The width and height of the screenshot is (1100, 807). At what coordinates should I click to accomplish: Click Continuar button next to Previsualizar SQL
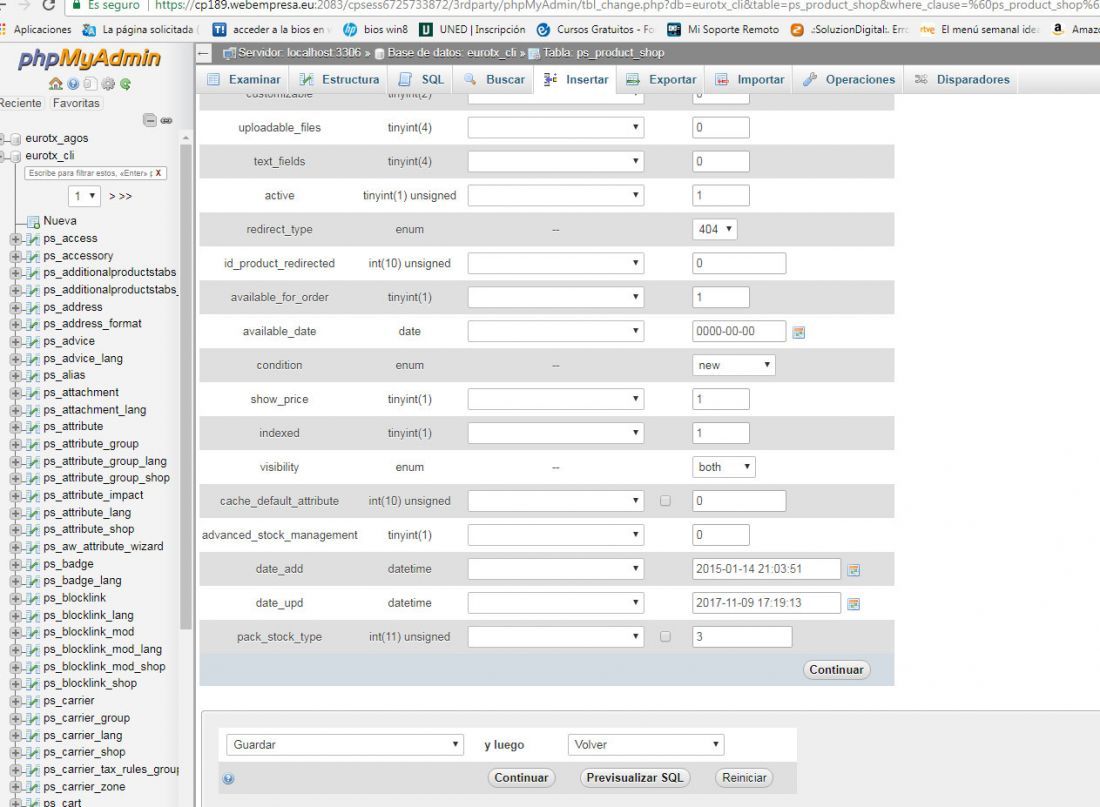coord(521,778)
